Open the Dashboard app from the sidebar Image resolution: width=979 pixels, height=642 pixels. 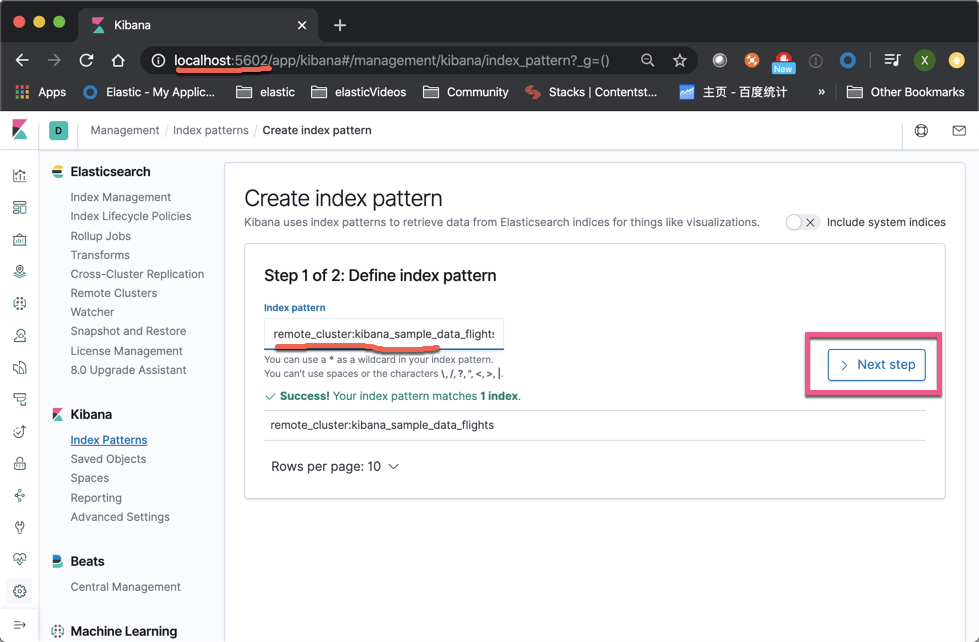coord(19,207)
